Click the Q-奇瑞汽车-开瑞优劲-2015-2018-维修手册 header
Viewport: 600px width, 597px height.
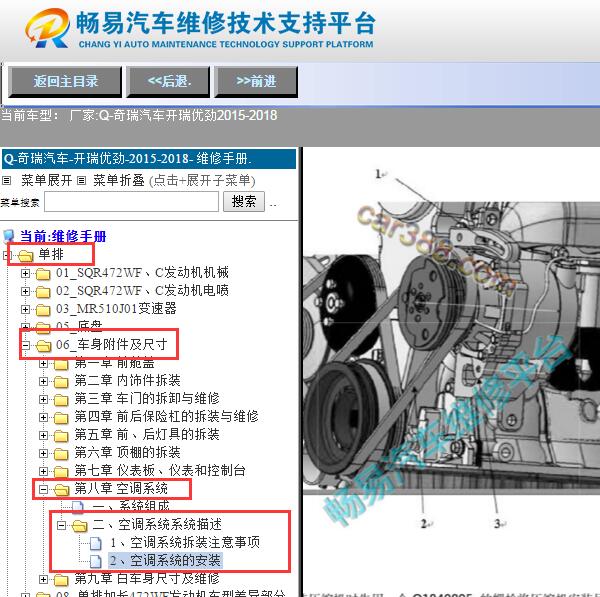(x=149, y=159)
